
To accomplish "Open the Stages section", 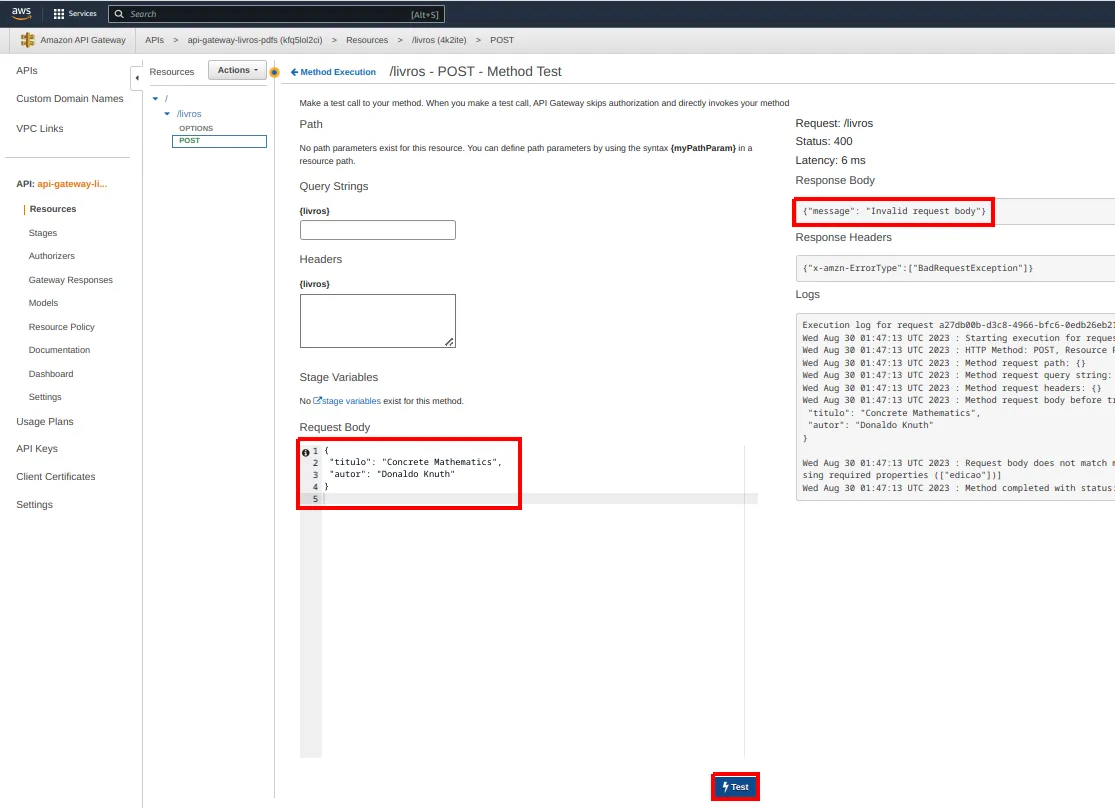I will tap(43, 233).
